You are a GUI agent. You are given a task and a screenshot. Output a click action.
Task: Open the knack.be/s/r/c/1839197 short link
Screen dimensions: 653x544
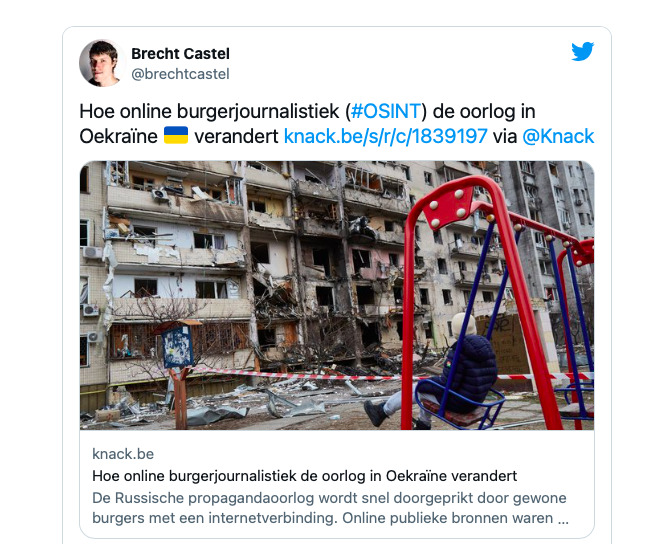[385, 136]
